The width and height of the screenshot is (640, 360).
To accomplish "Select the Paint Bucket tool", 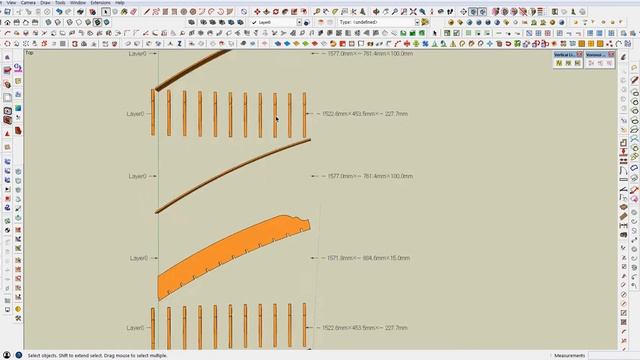I will [x=124, y=12].
